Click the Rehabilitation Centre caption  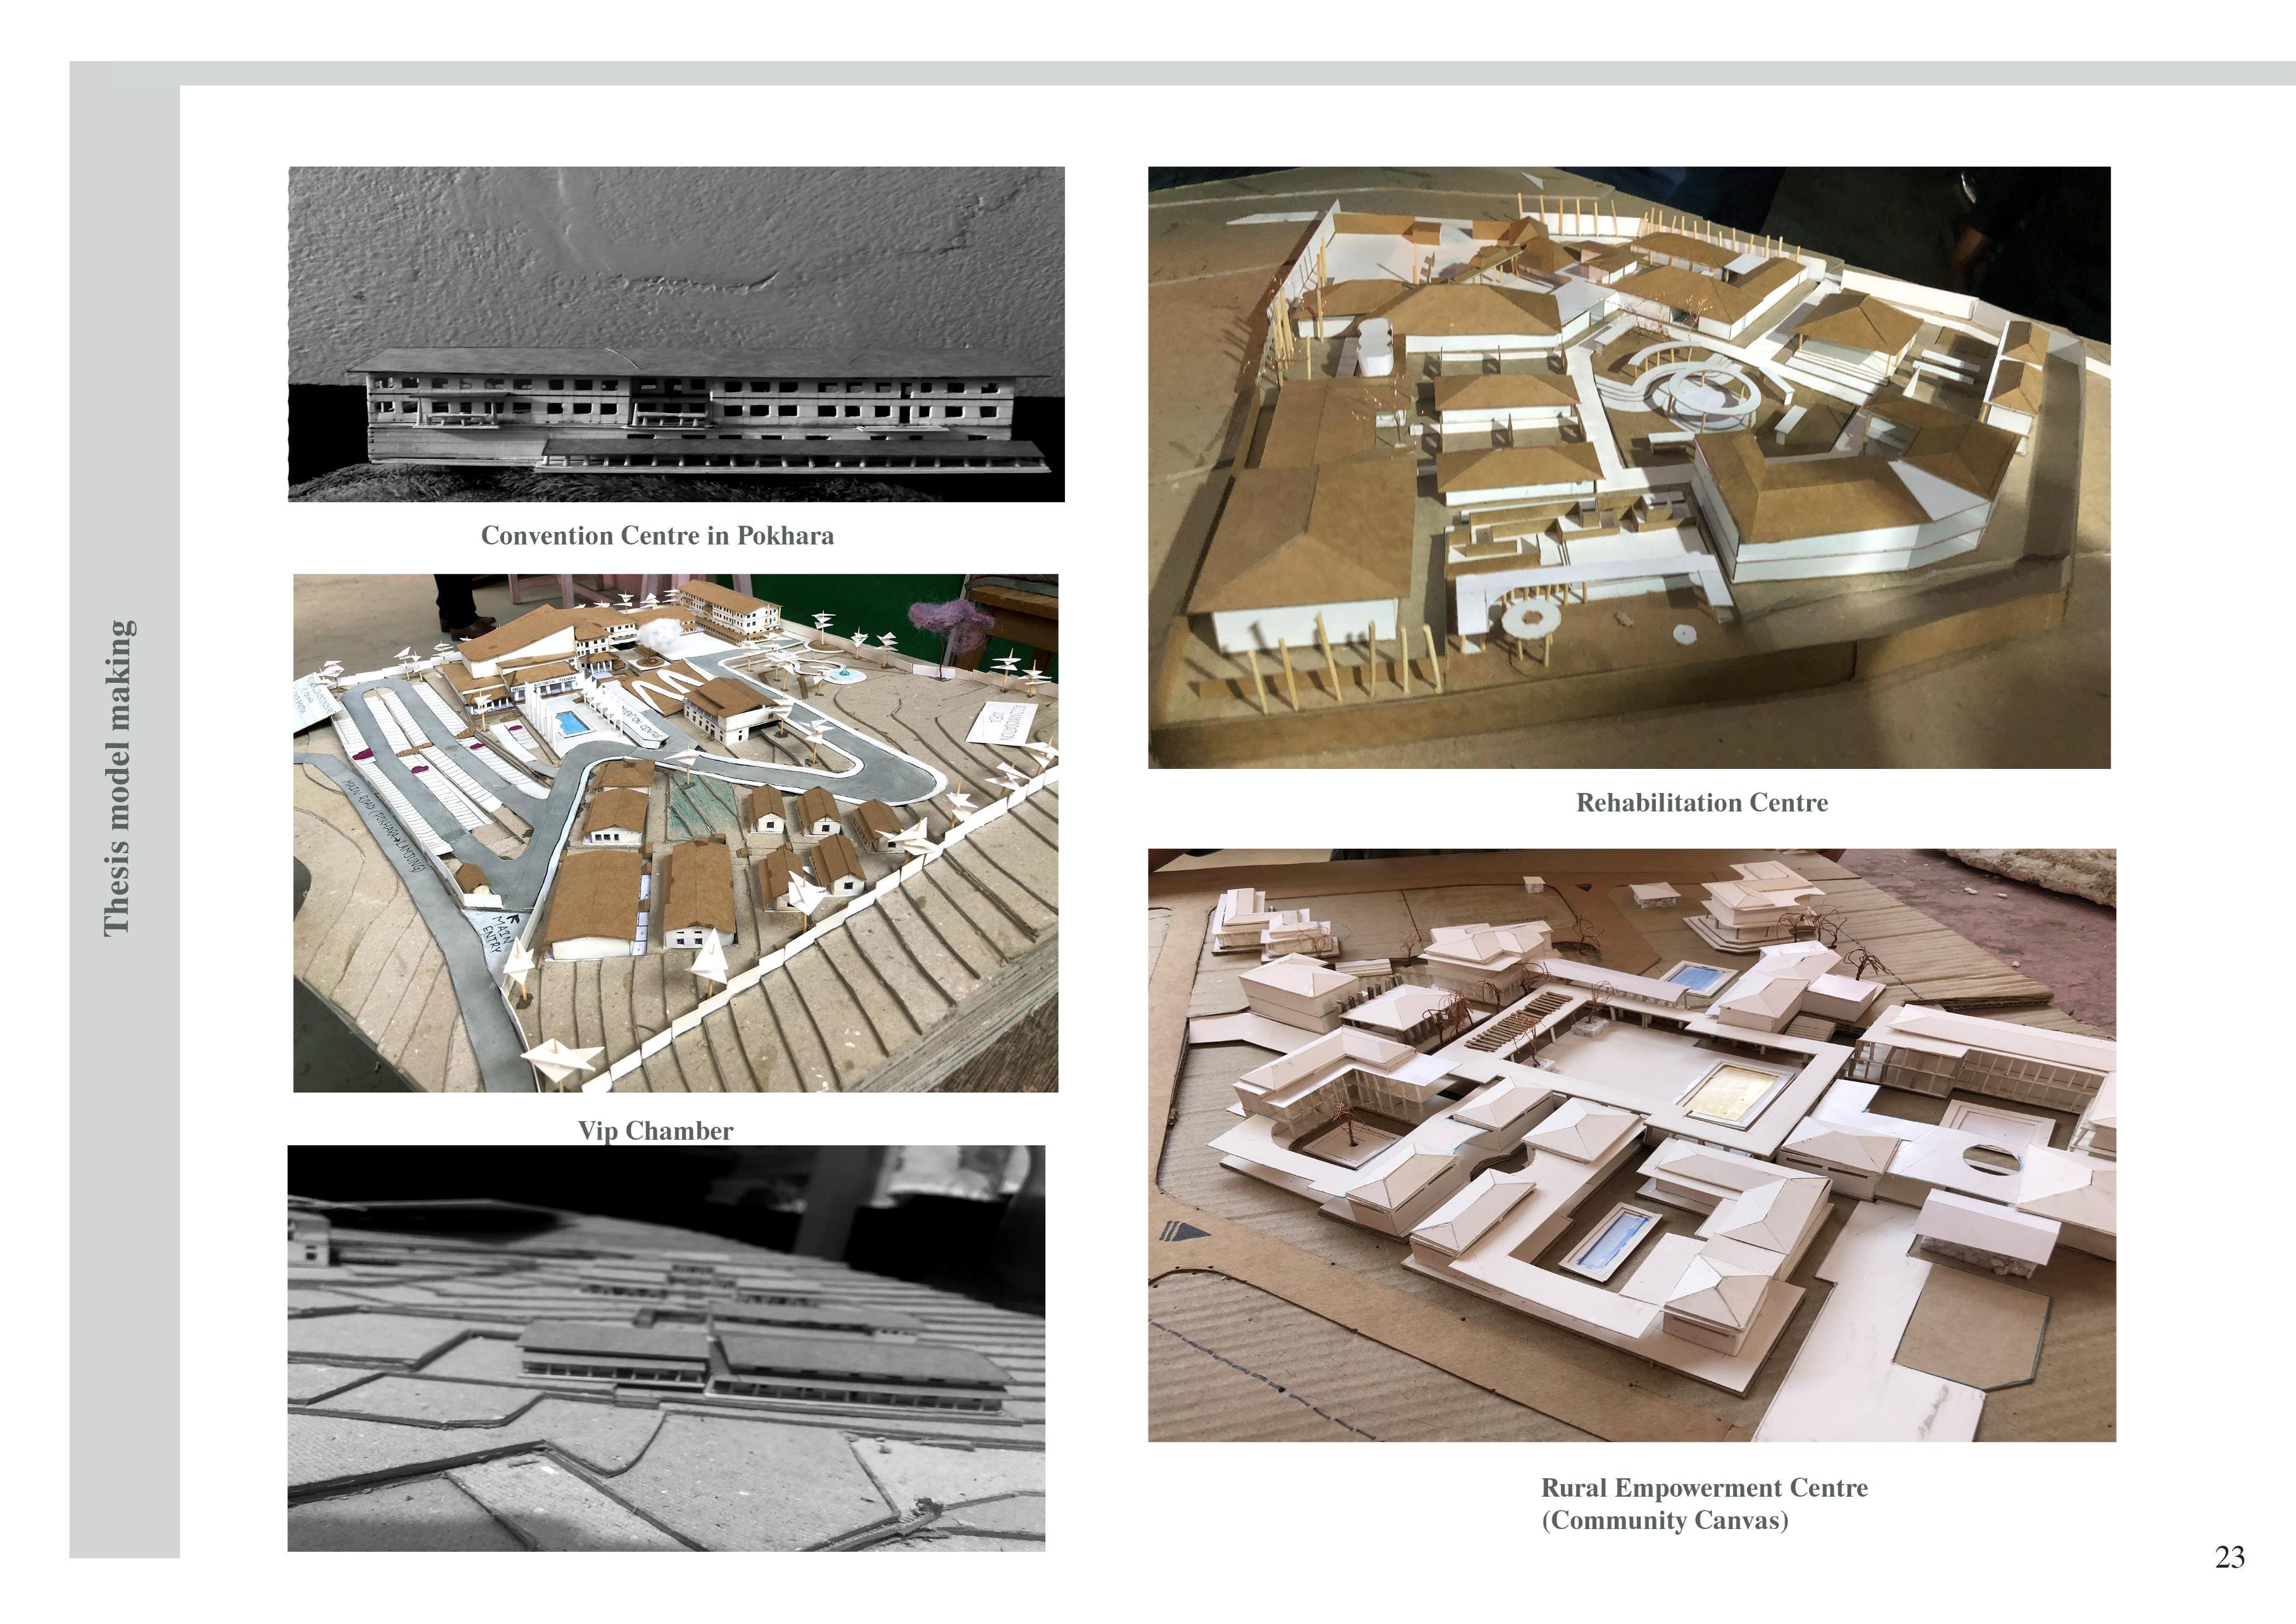[x=1701, y=803]
